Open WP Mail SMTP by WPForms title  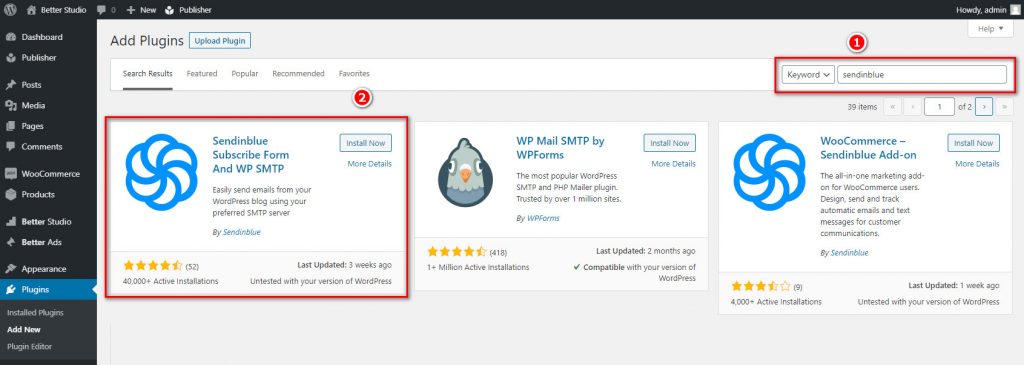(x=560, y=148)
